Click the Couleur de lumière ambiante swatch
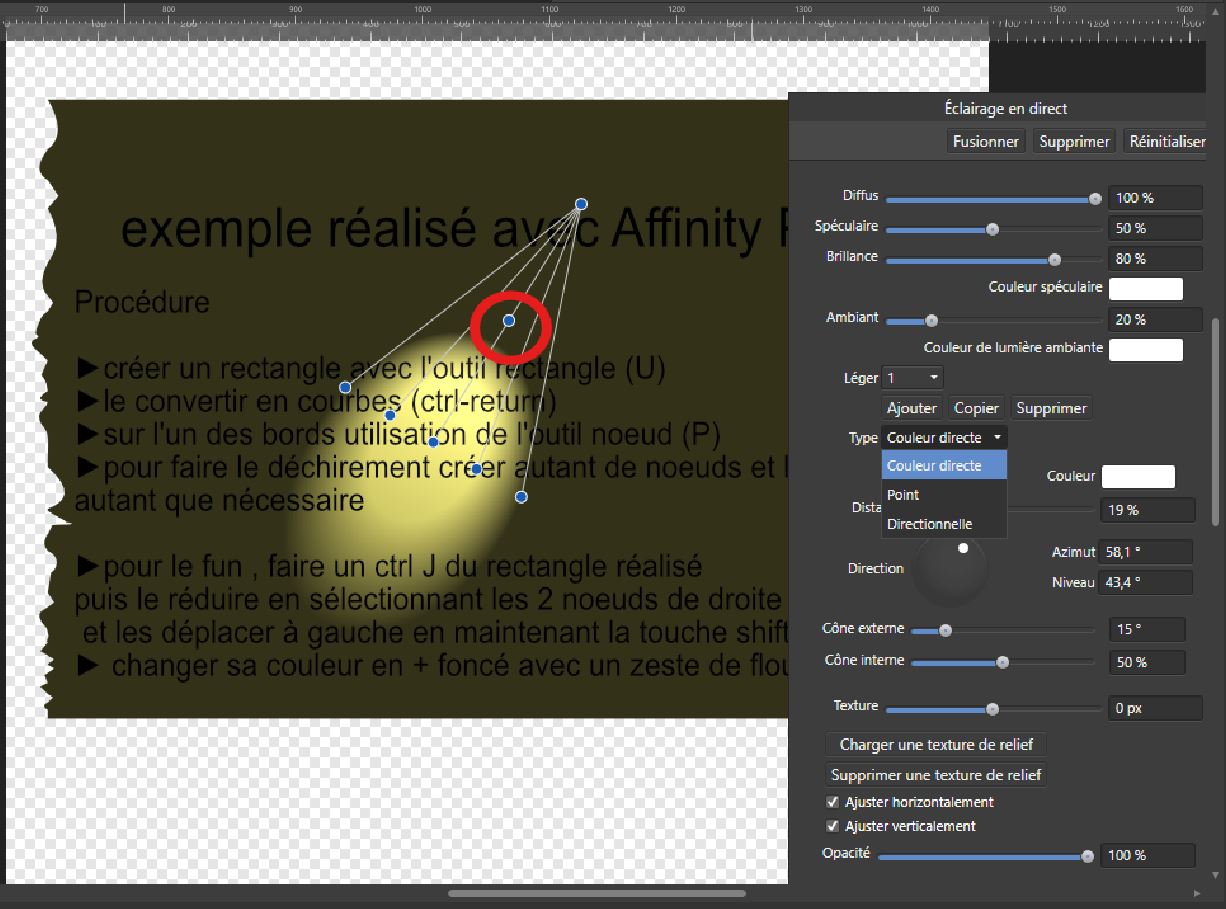 pos(1146,350)
